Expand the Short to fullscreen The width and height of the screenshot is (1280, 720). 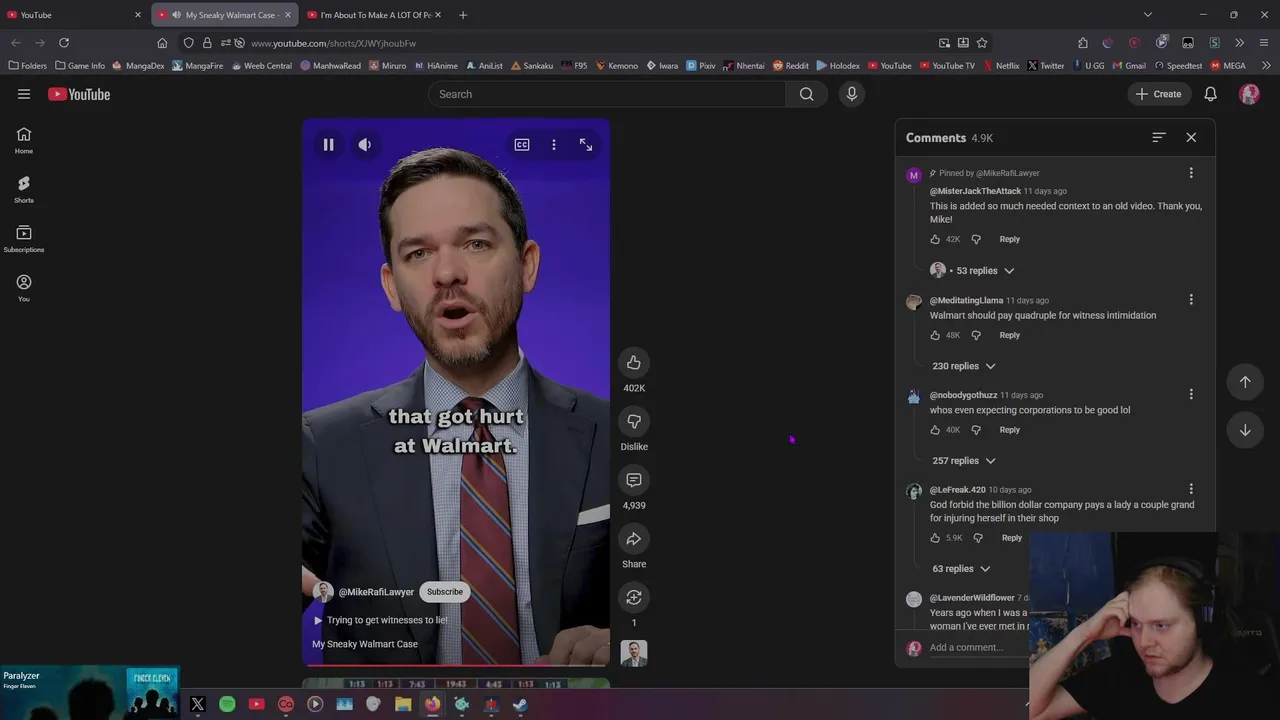coord(586,145)
